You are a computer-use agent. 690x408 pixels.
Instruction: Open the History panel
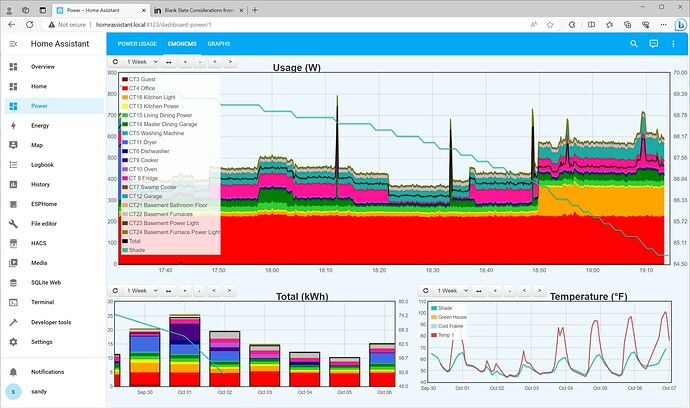54,184
